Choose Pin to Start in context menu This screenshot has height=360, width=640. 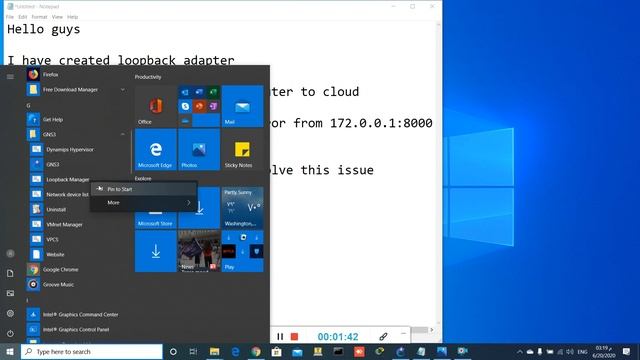click(144, 189)
